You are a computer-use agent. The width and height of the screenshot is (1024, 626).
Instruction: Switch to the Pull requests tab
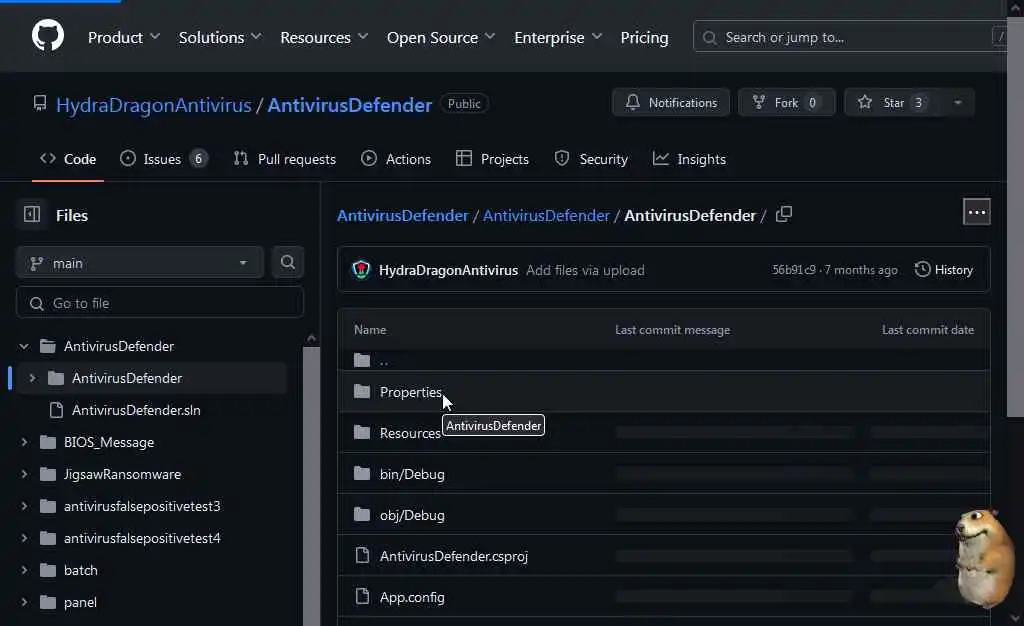point(285,159)
